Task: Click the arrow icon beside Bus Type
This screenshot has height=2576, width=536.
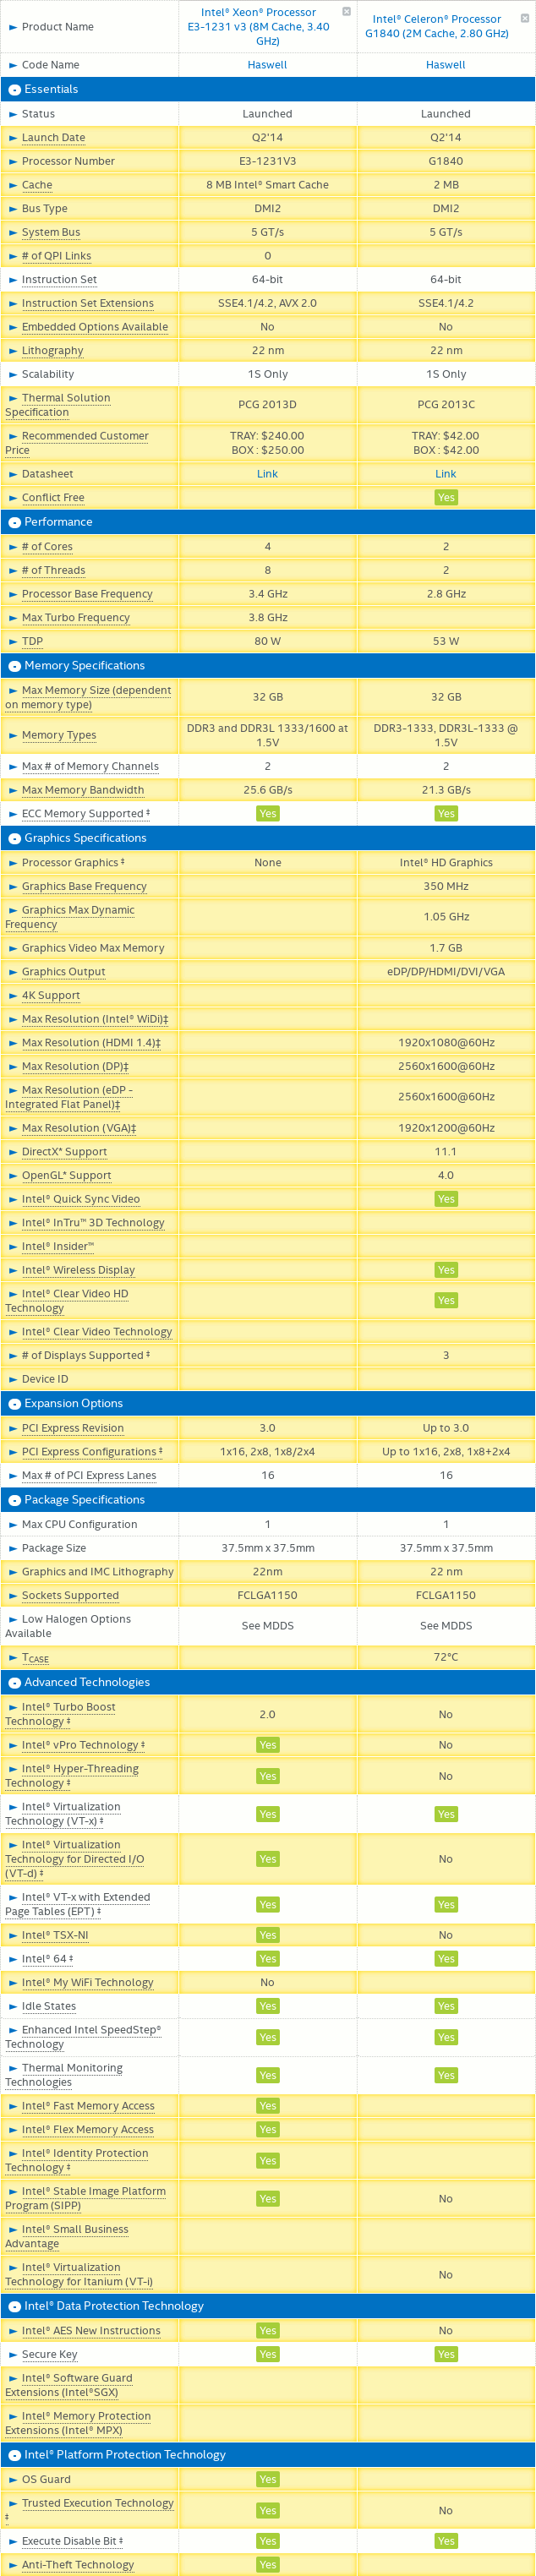Action: [13, 209]
